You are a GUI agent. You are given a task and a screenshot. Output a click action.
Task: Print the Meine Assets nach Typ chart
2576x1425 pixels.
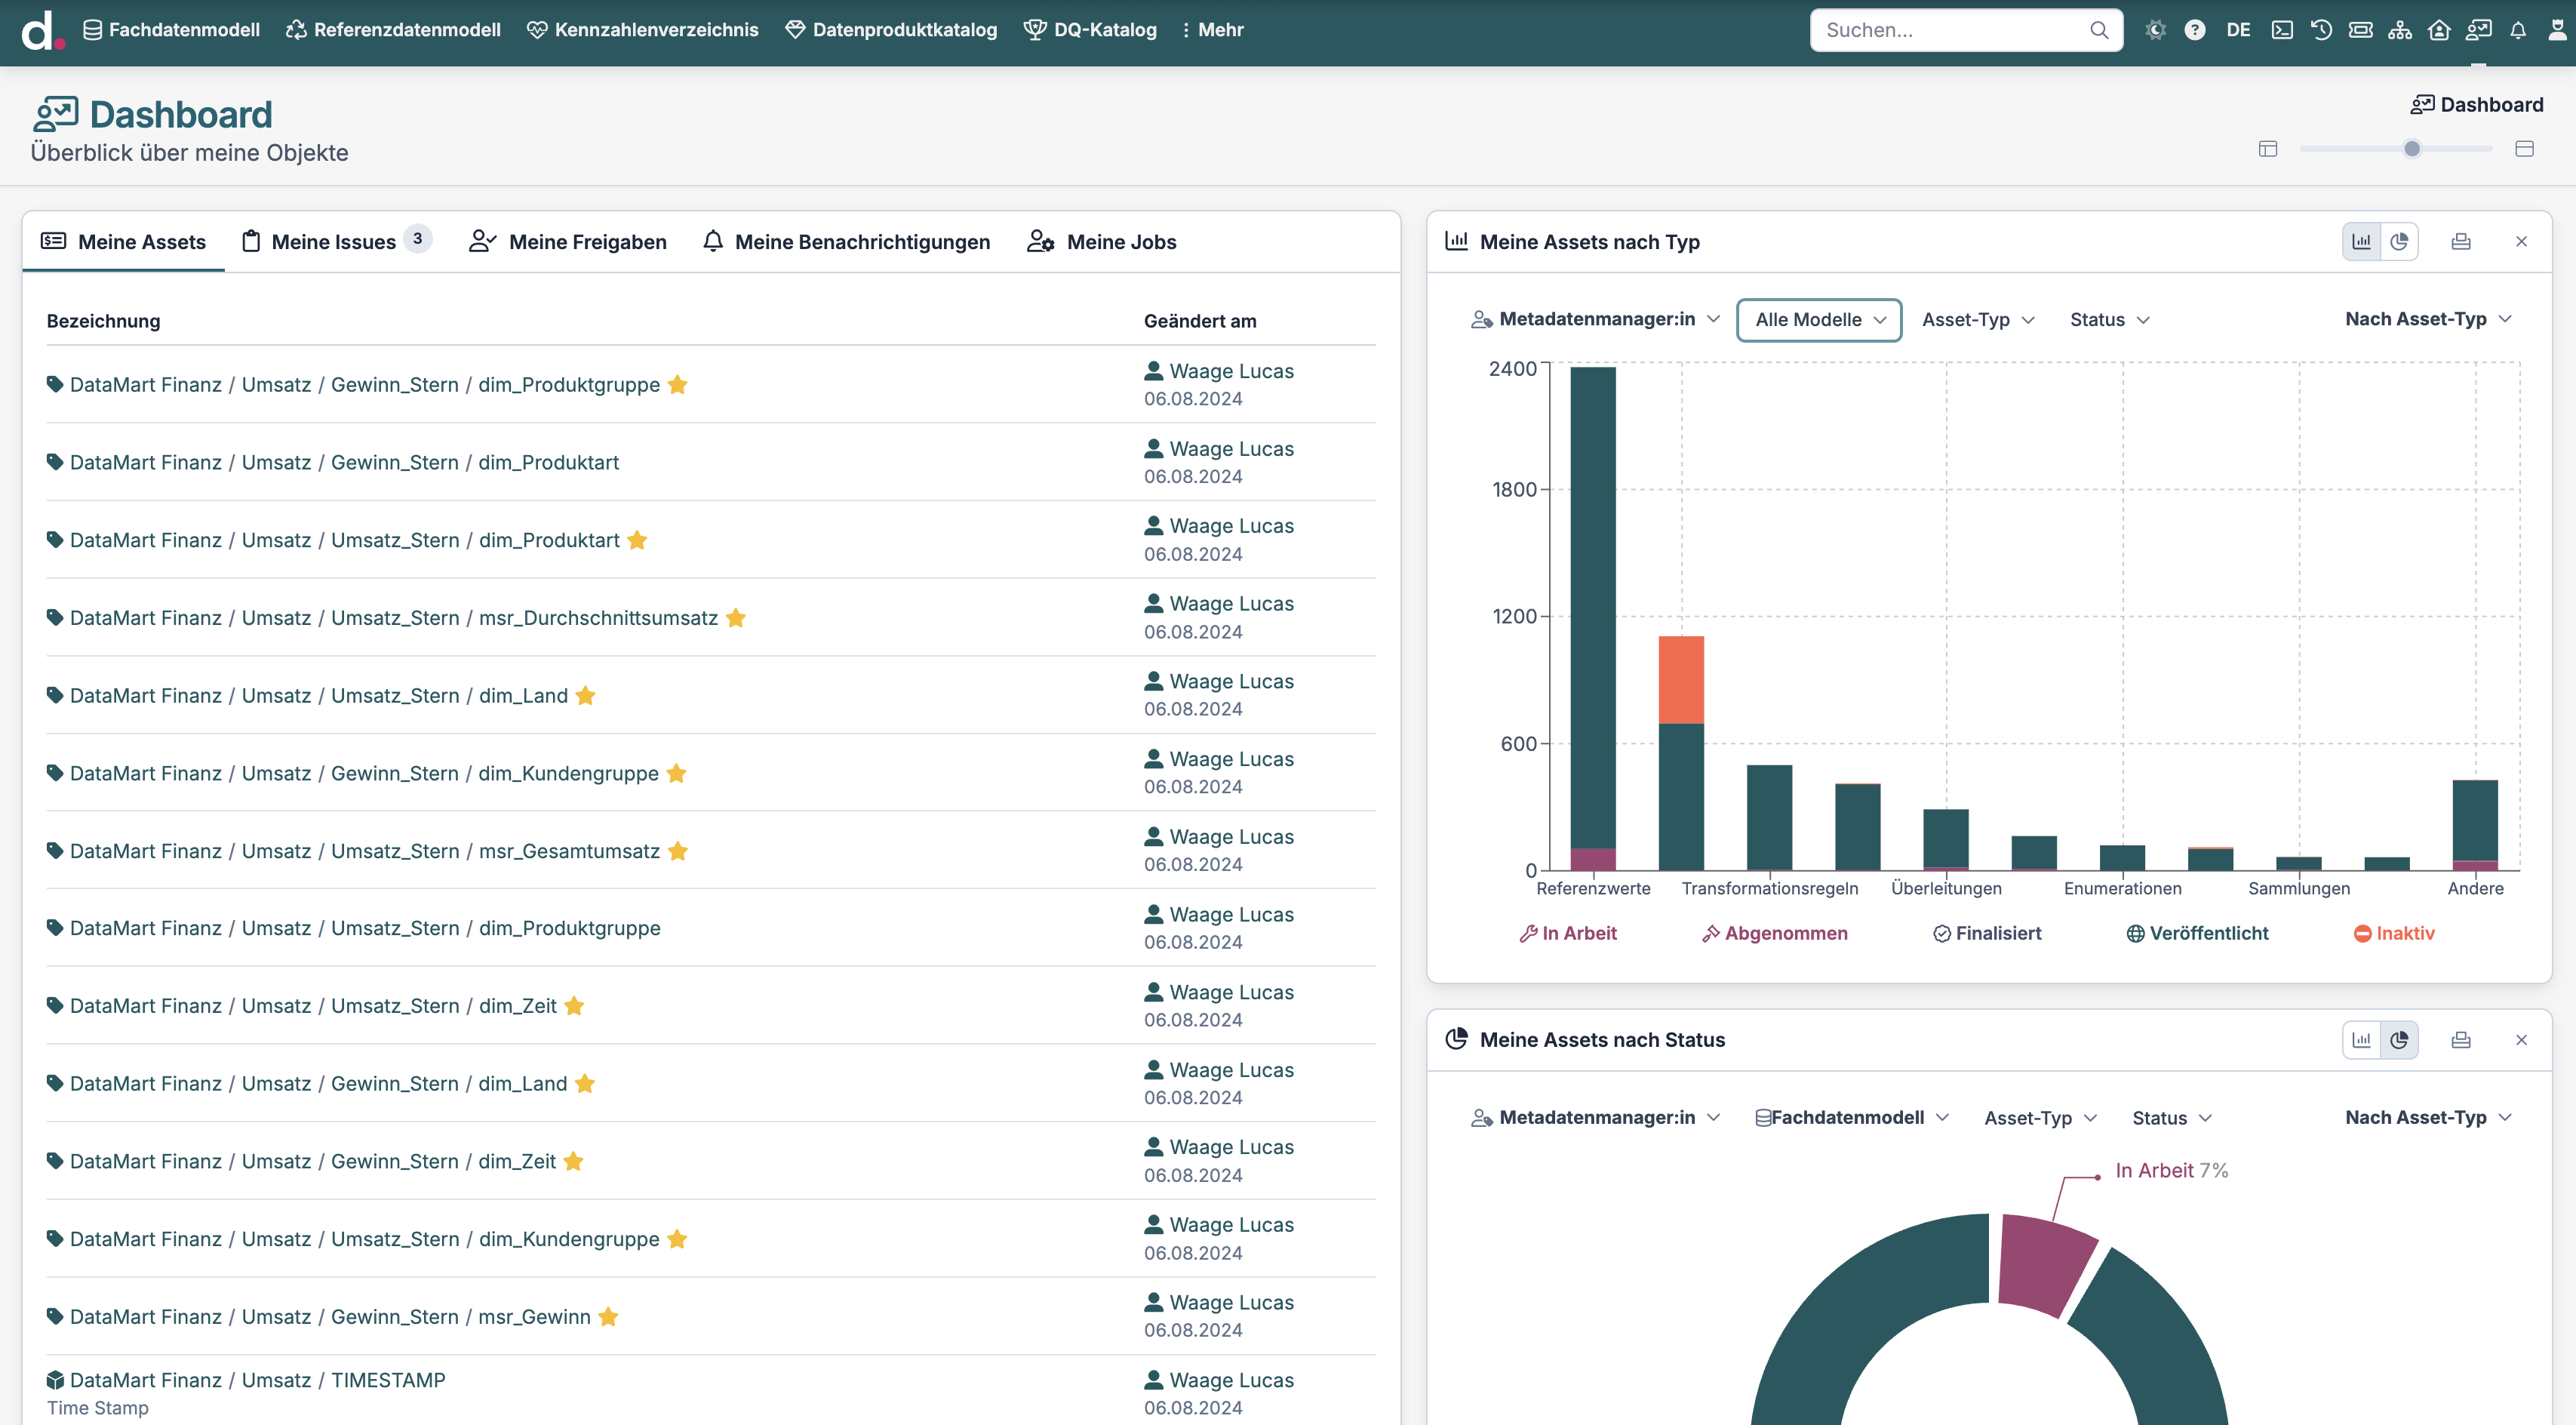click(x=2460, y=241)
